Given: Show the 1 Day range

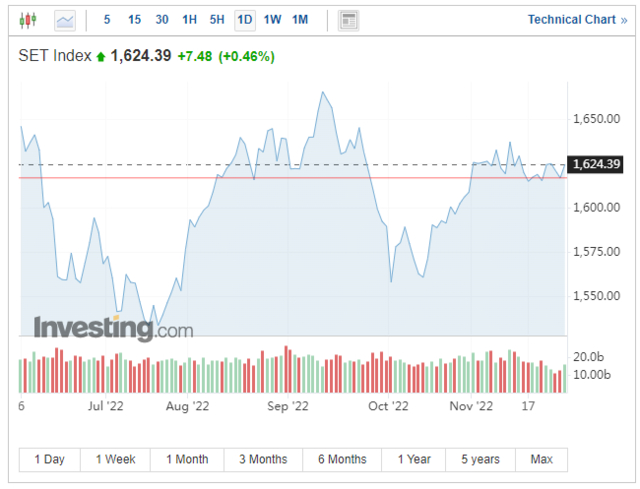Looking at the screenshot, I should click(50, 459).
